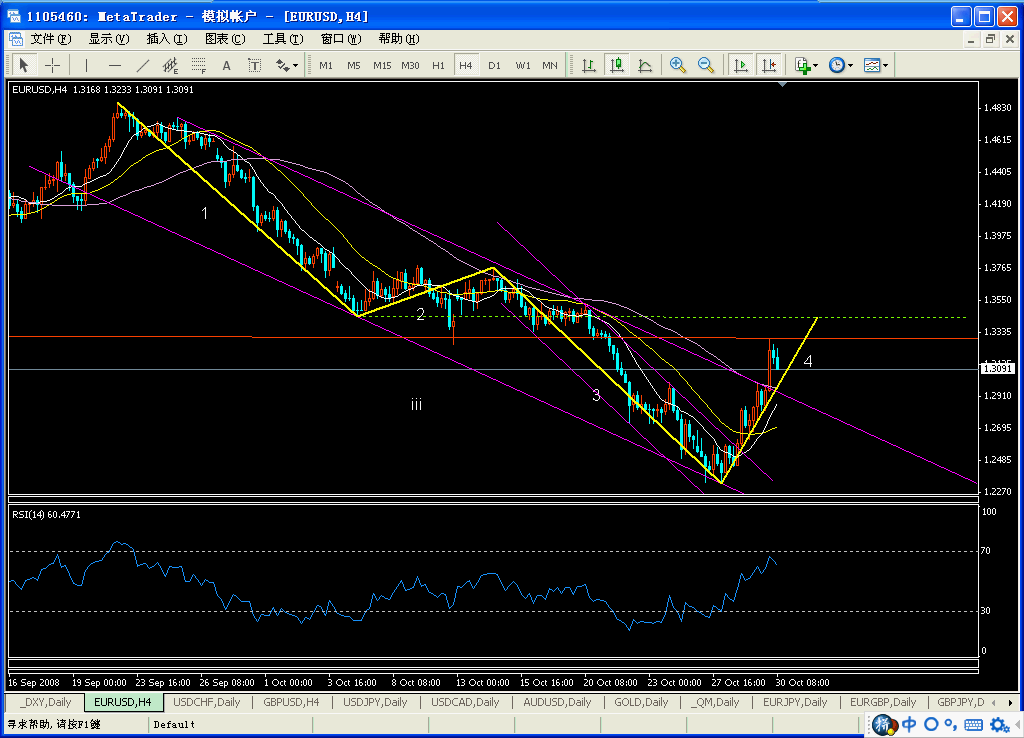The height and width of the screenshot is (738, 1024).
Task: Set timeframe to W1
Action: 522,65
